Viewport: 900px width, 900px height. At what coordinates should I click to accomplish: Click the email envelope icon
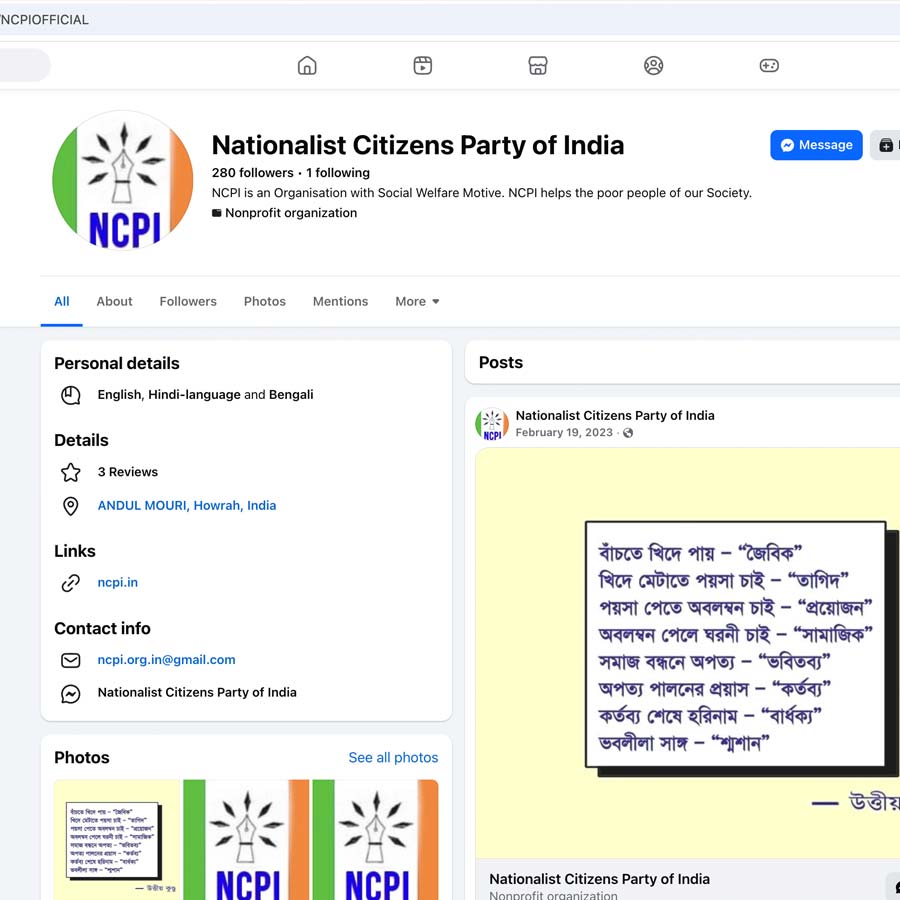[x=71, y=660]
